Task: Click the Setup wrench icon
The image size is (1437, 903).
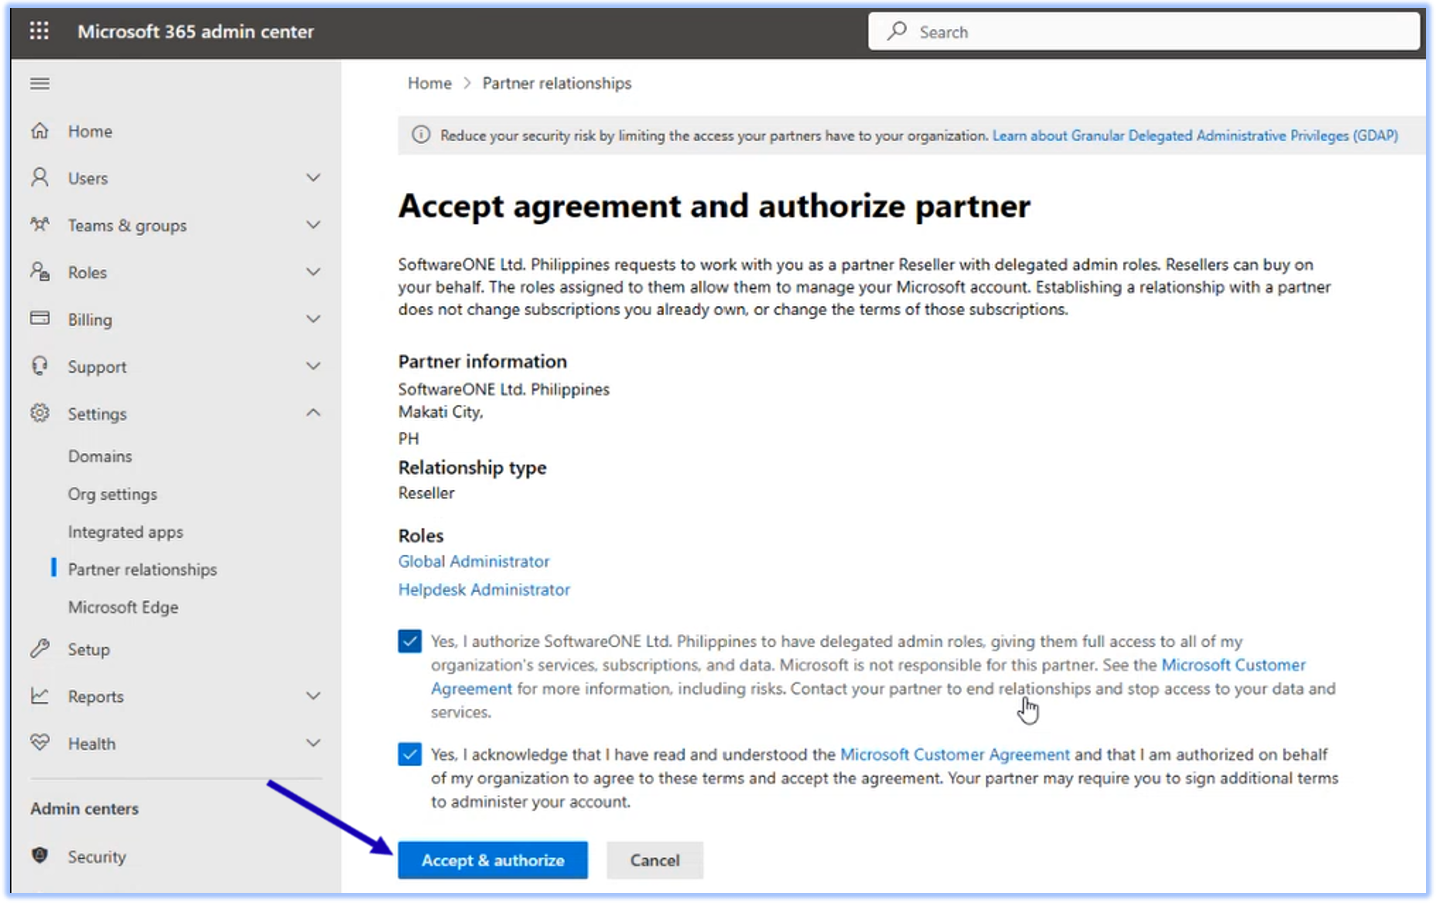Action: tap(40, 649)
